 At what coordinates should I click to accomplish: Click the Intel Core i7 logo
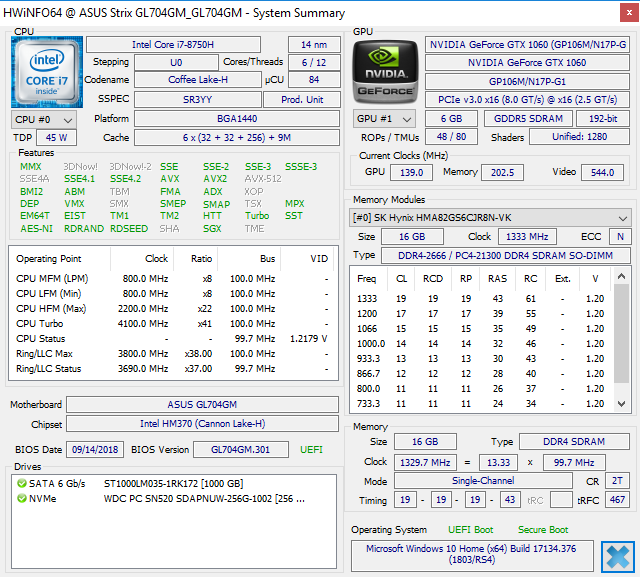pyautogui.click(x=47, y=72)
